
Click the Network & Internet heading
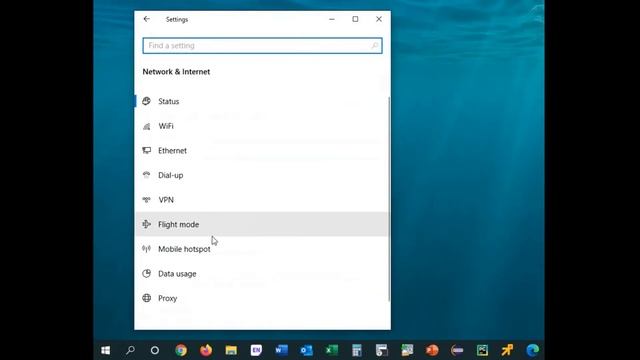(176, 72)
